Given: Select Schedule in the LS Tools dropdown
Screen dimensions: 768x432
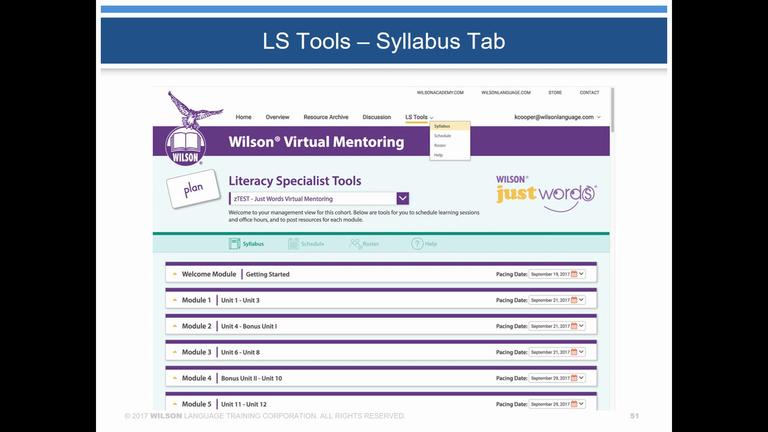Looking at the screenshot, I should 450,136.
